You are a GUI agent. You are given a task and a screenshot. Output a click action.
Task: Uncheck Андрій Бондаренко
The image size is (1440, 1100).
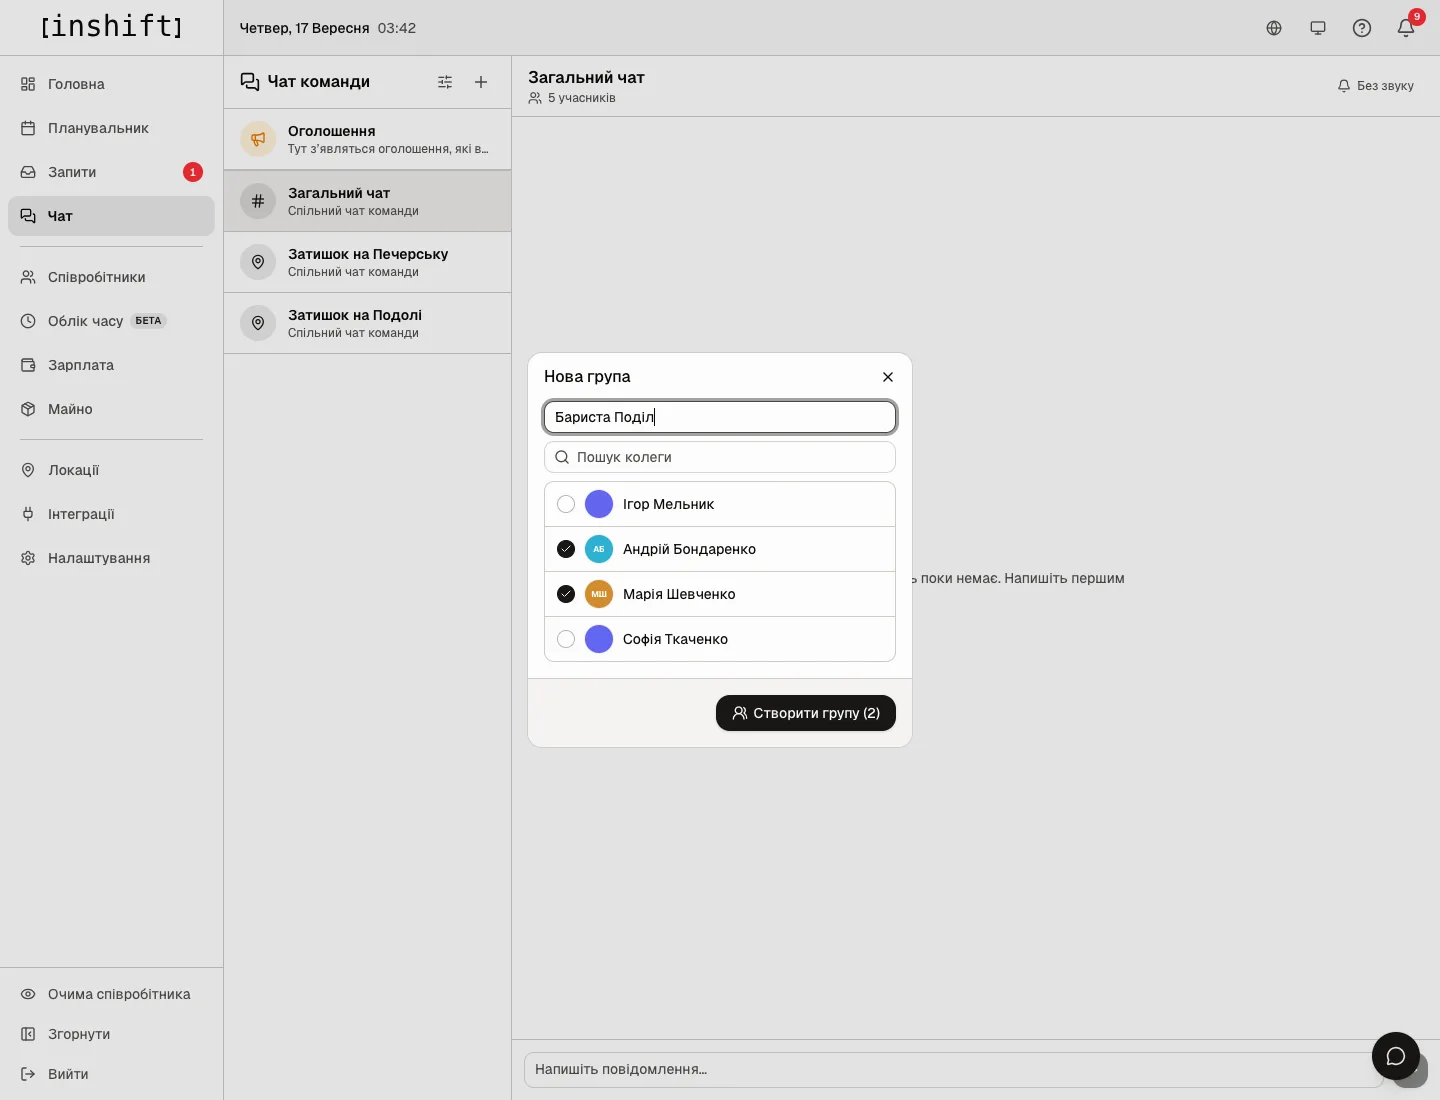point(566,549)
